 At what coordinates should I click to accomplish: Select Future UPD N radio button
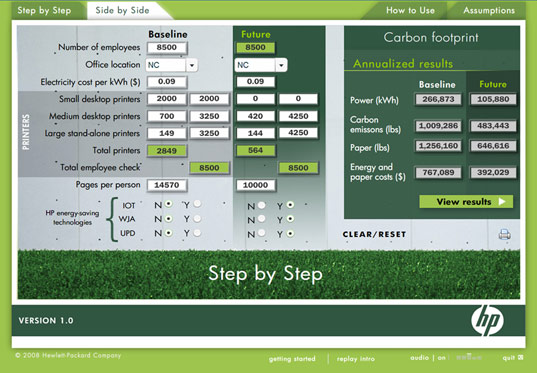[x=262, y=234]
